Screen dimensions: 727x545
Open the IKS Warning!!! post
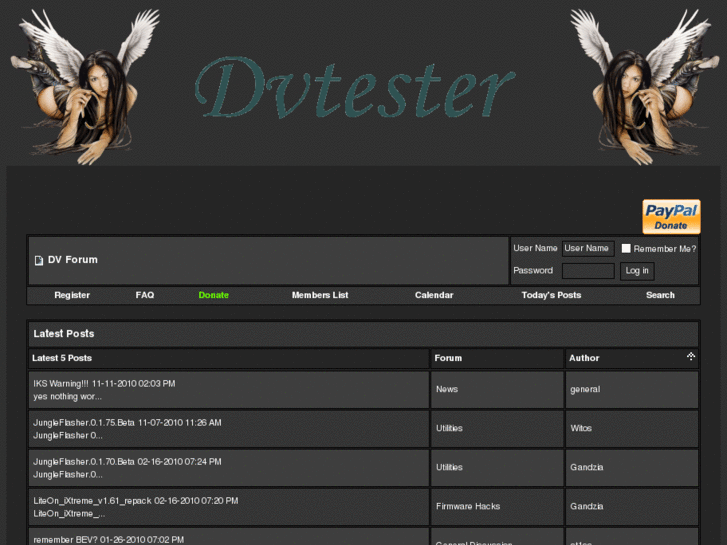60,384
